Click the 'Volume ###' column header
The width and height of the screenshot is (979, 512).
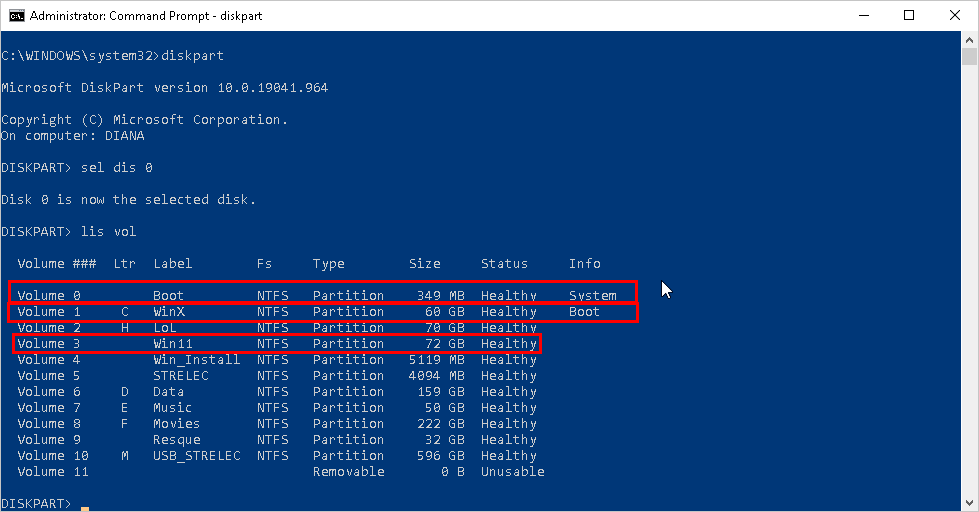pos(57,263)
